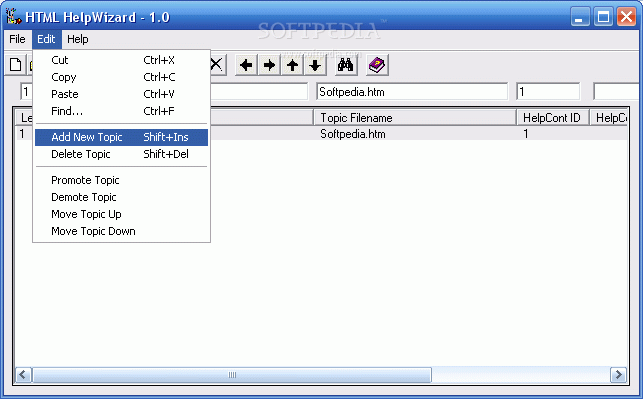Click the X delete toolbar icon
643x399 pixels.
[x=217, y=65]
